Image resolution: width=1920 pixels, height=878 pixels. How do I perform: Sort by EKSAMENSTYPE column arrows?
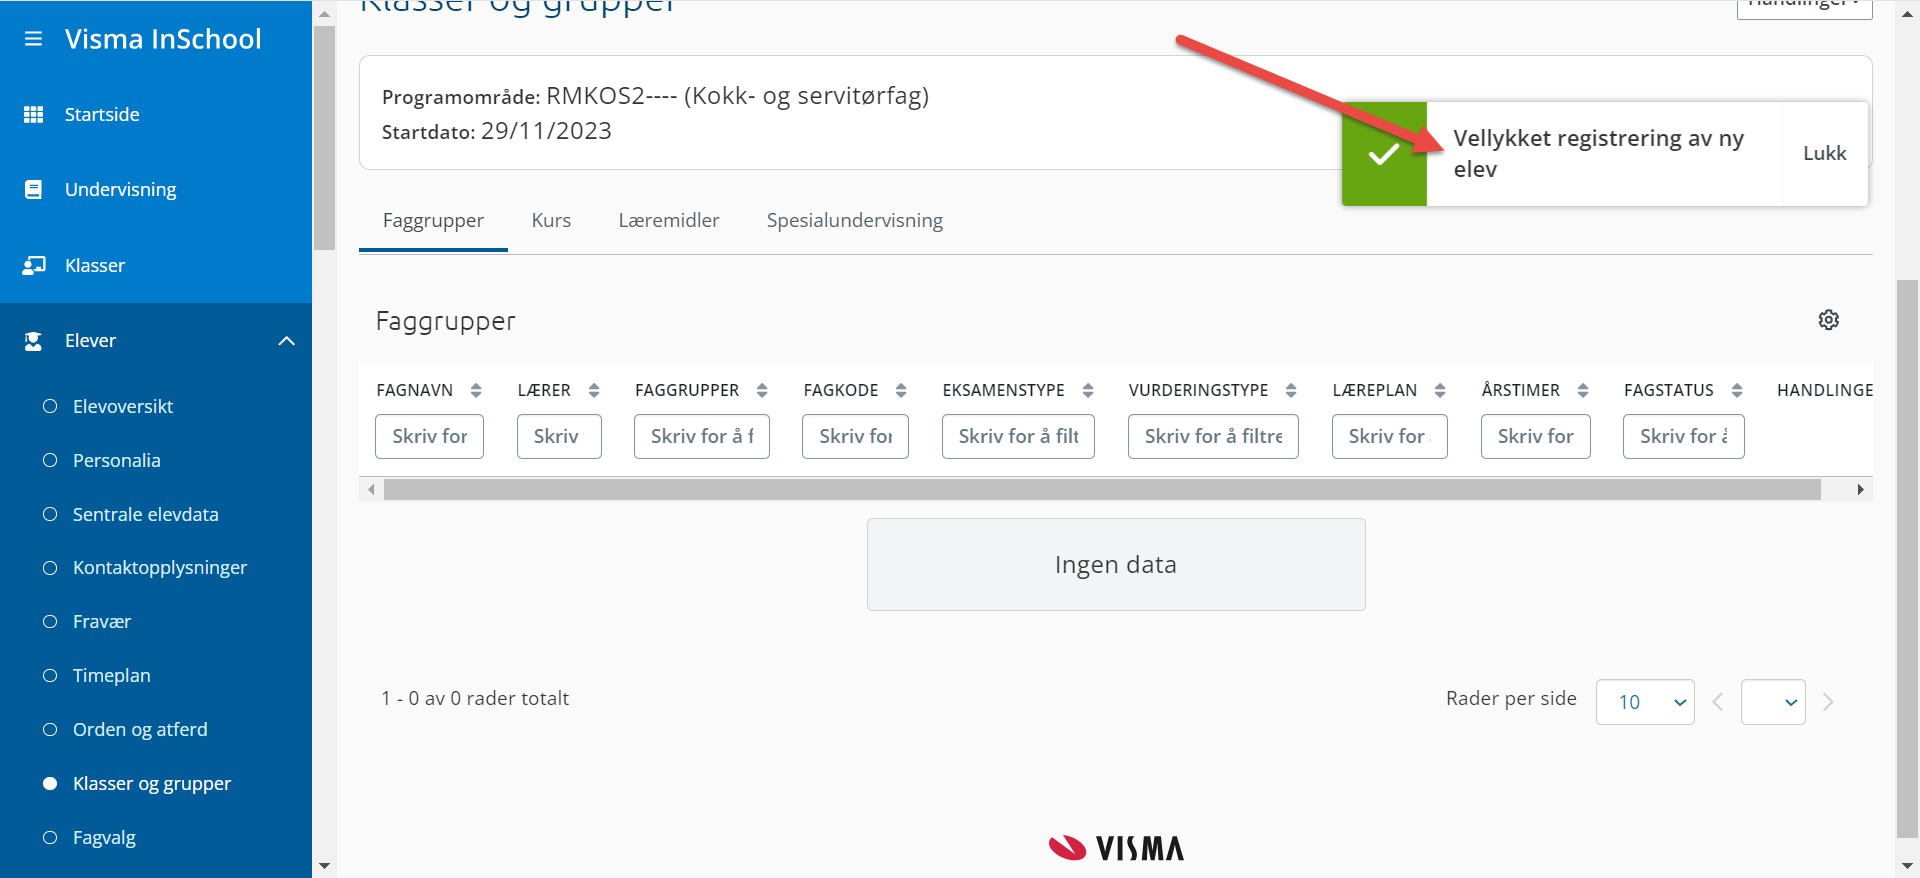pos(1088,390)
